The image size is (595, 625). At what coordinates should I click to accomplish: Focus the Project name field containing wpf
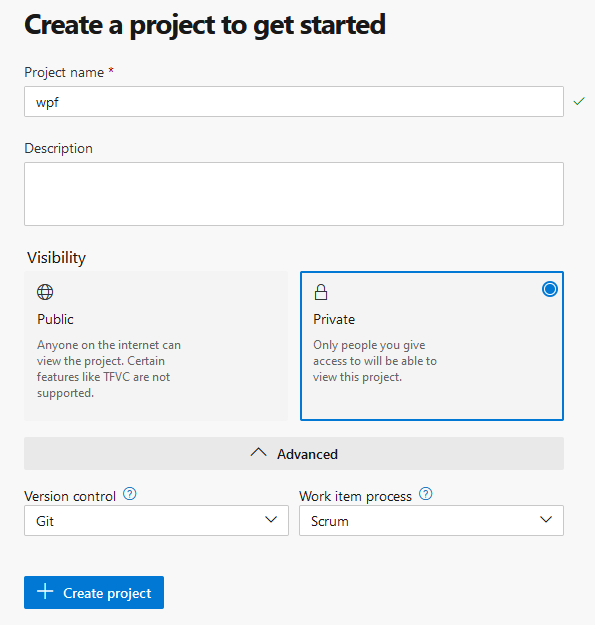(x=294, y=102)
